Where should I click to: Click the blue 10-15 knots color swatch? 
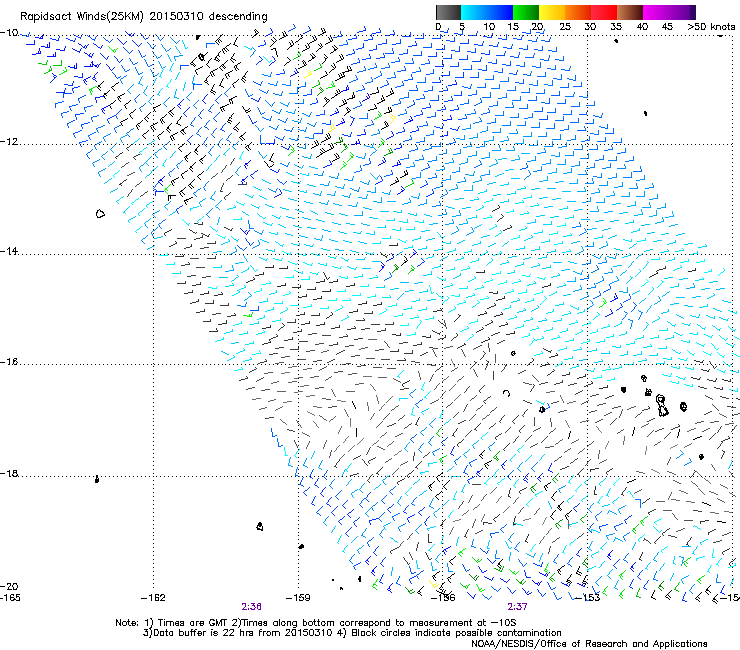500,12
